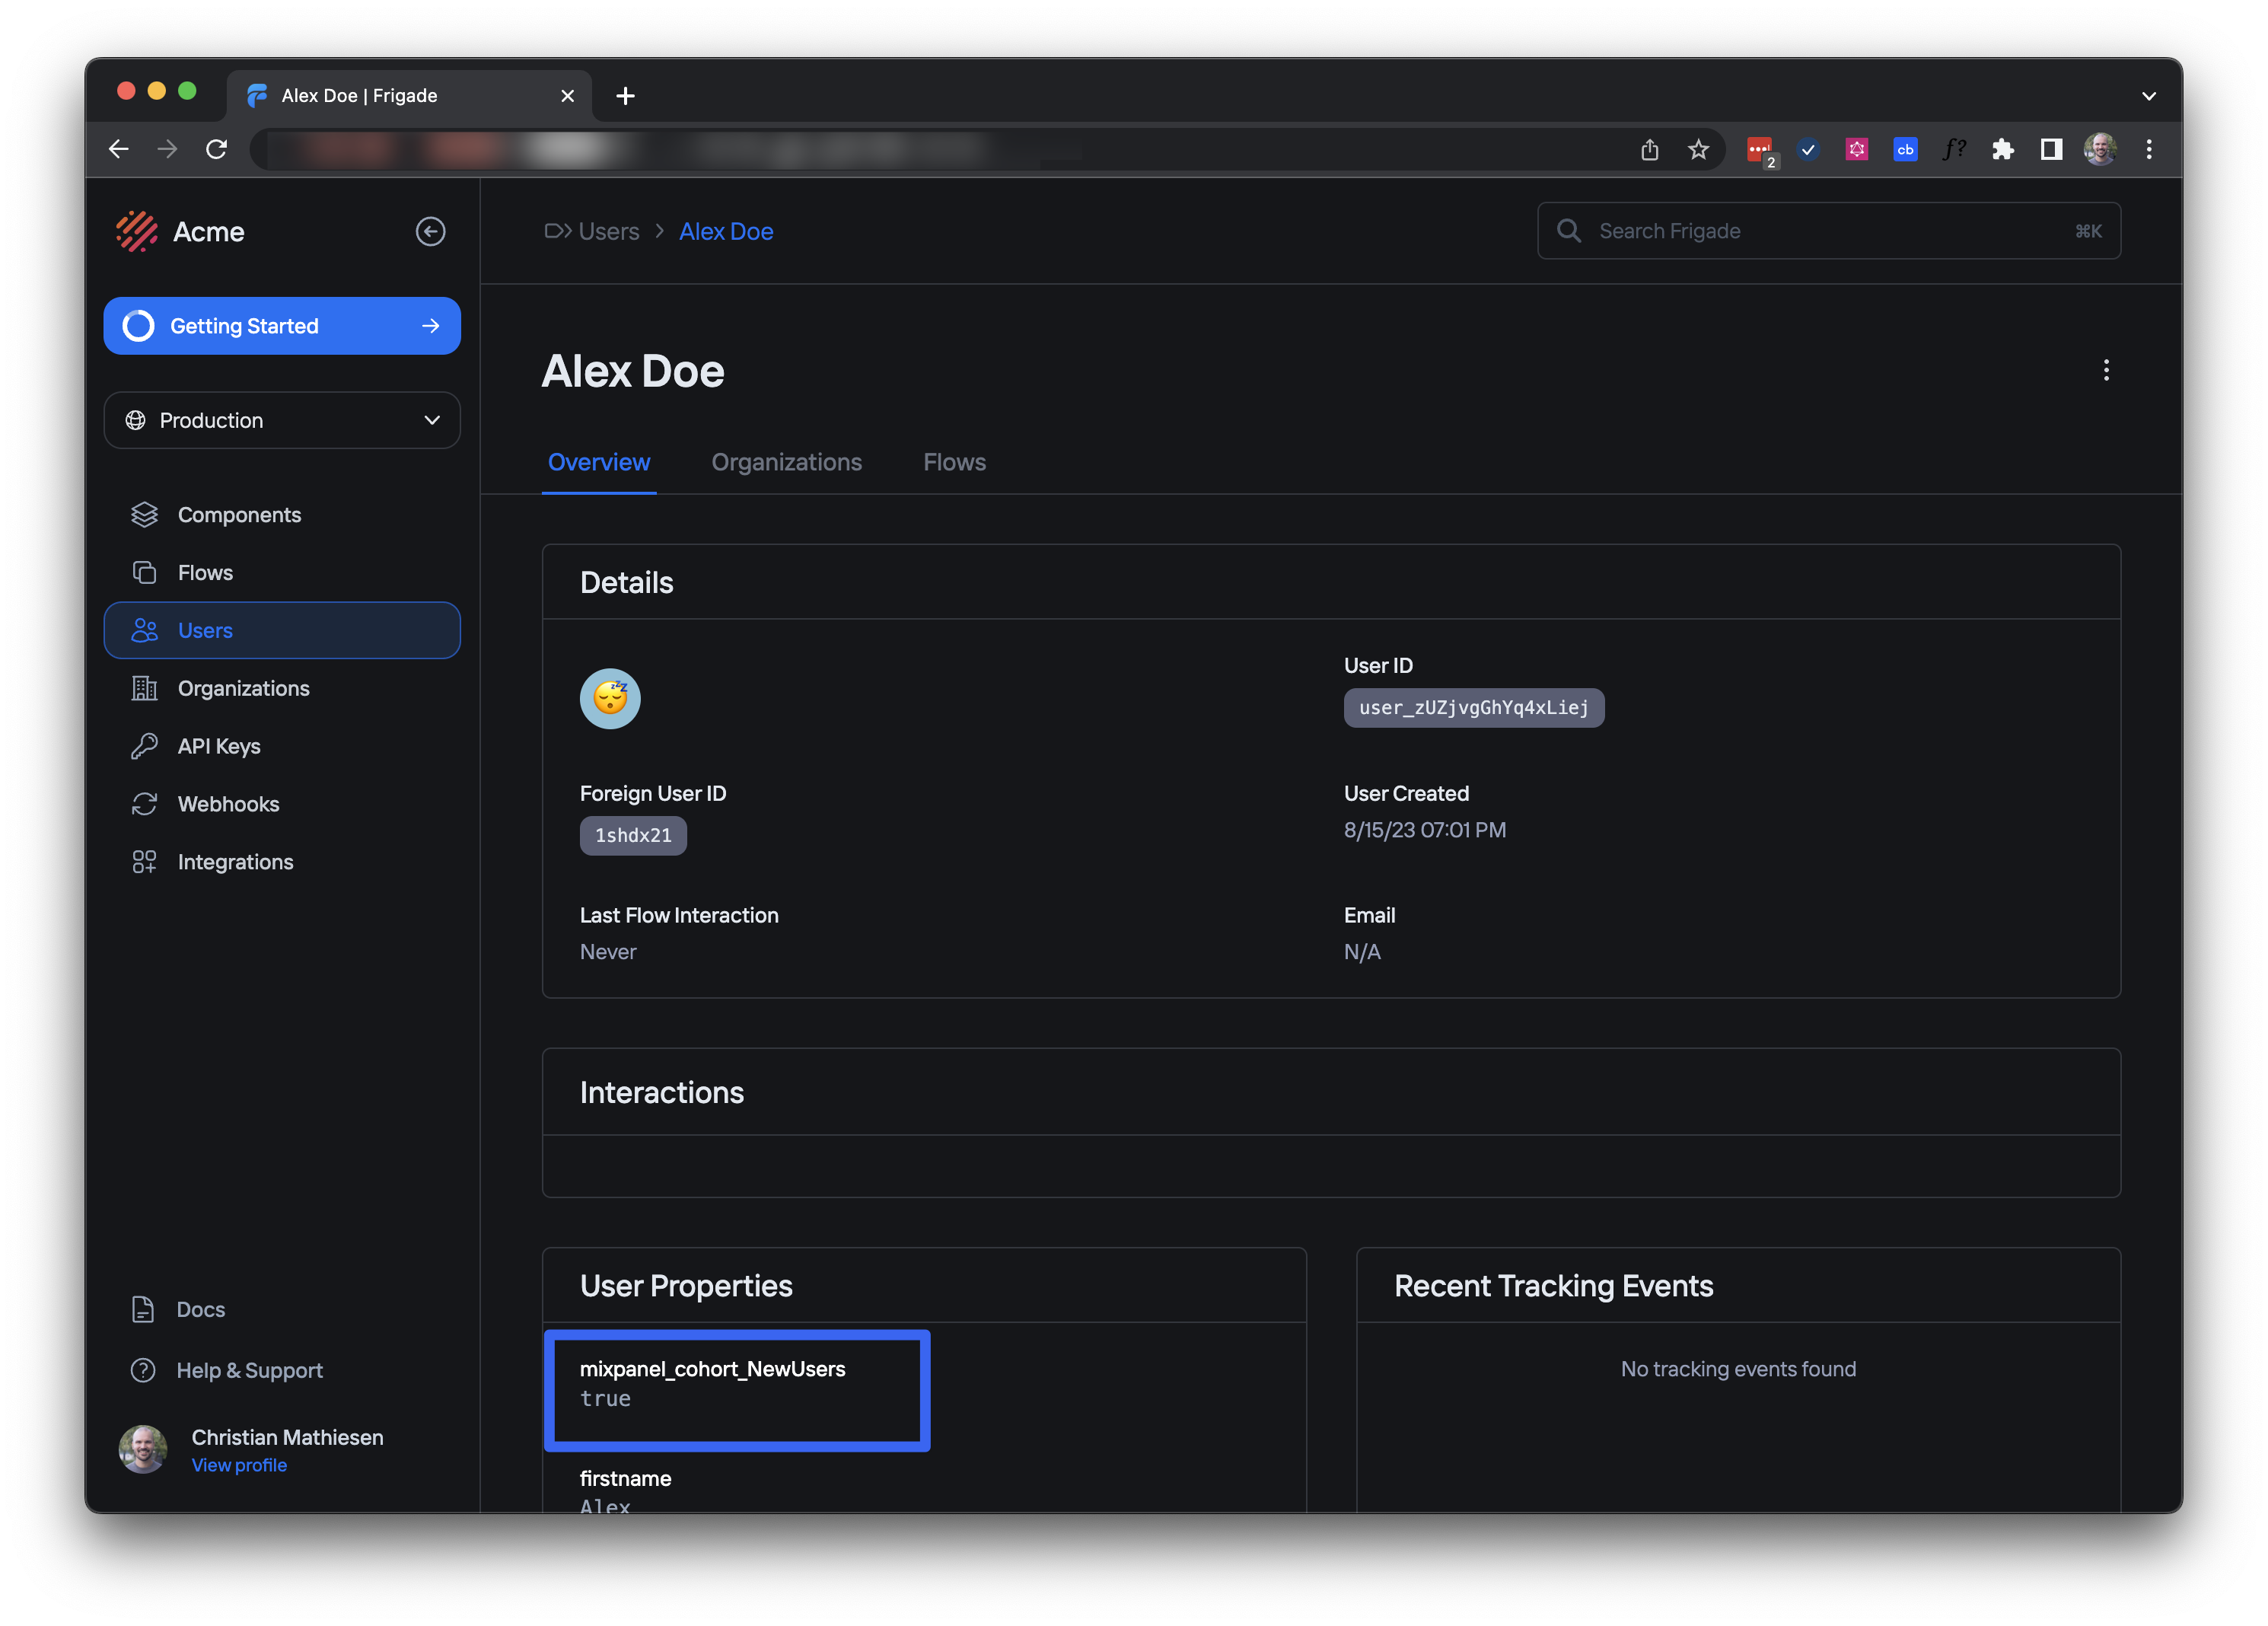Screen dimensions: 2268x1626
Task: Click the Getting Started button
Action: (x=282, y=326)
